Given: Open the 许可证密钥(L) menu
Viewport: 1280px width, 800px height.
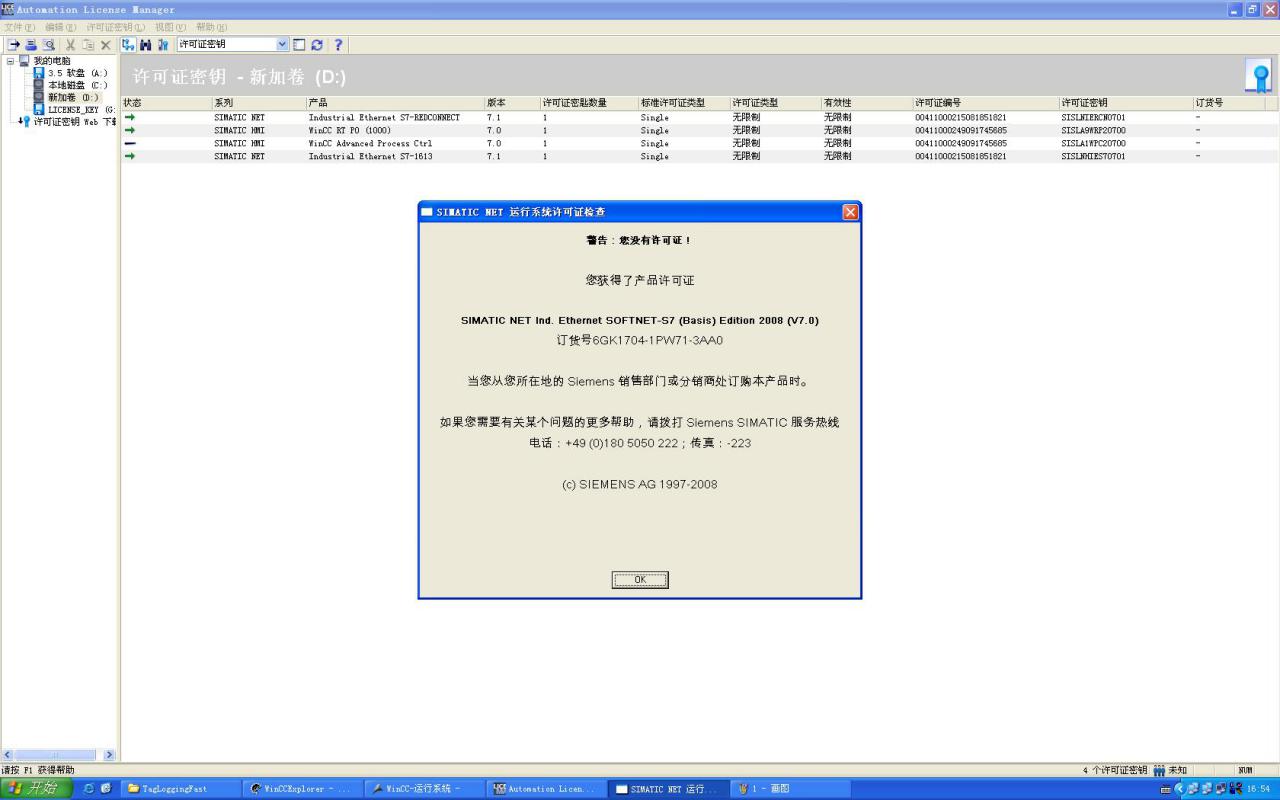Looking at the screenshot, I should (115, 27).
